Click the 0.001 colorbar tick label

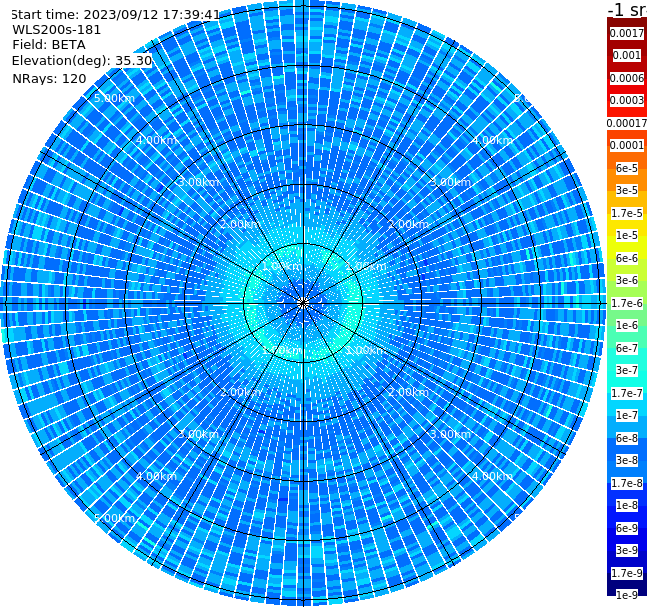627,55
